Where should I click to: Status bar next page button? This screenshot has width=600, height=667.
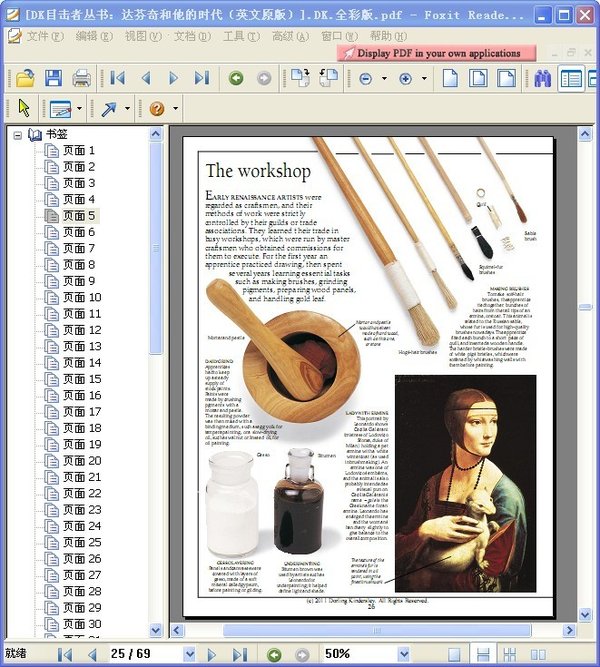click(x=211, y=655)
